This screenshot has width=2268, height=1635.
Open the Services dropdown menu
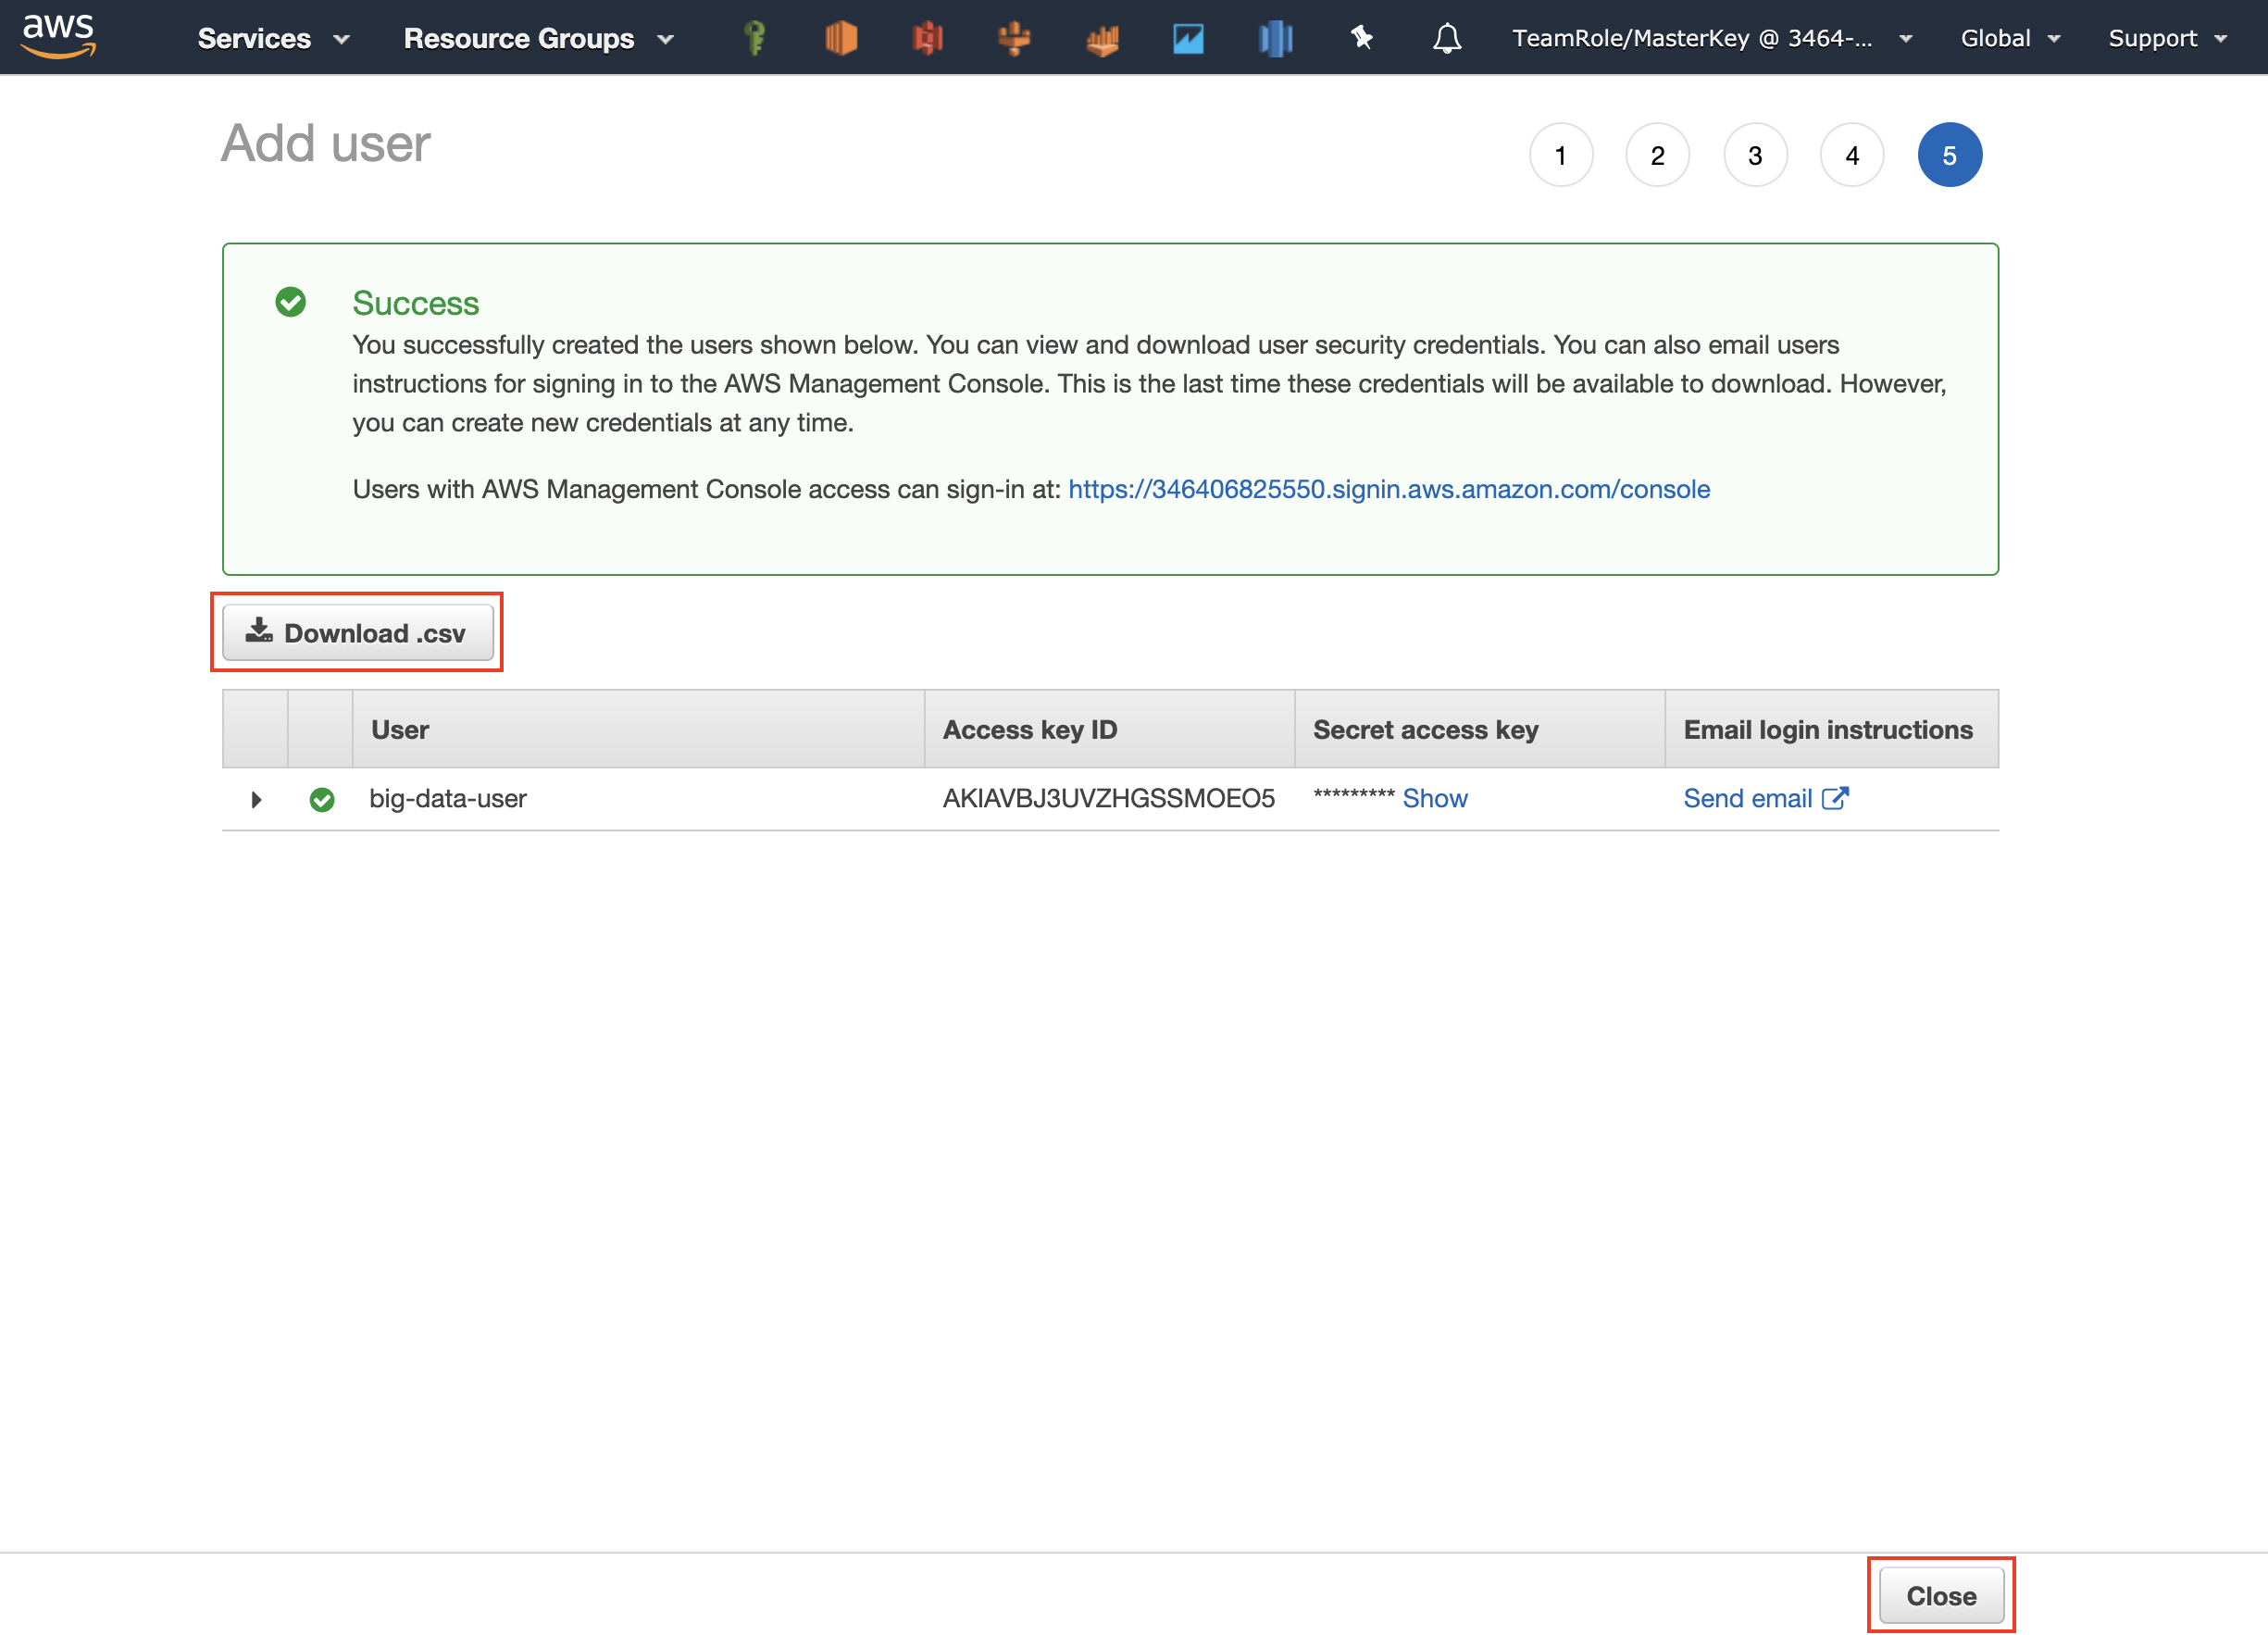pos(272,38)
